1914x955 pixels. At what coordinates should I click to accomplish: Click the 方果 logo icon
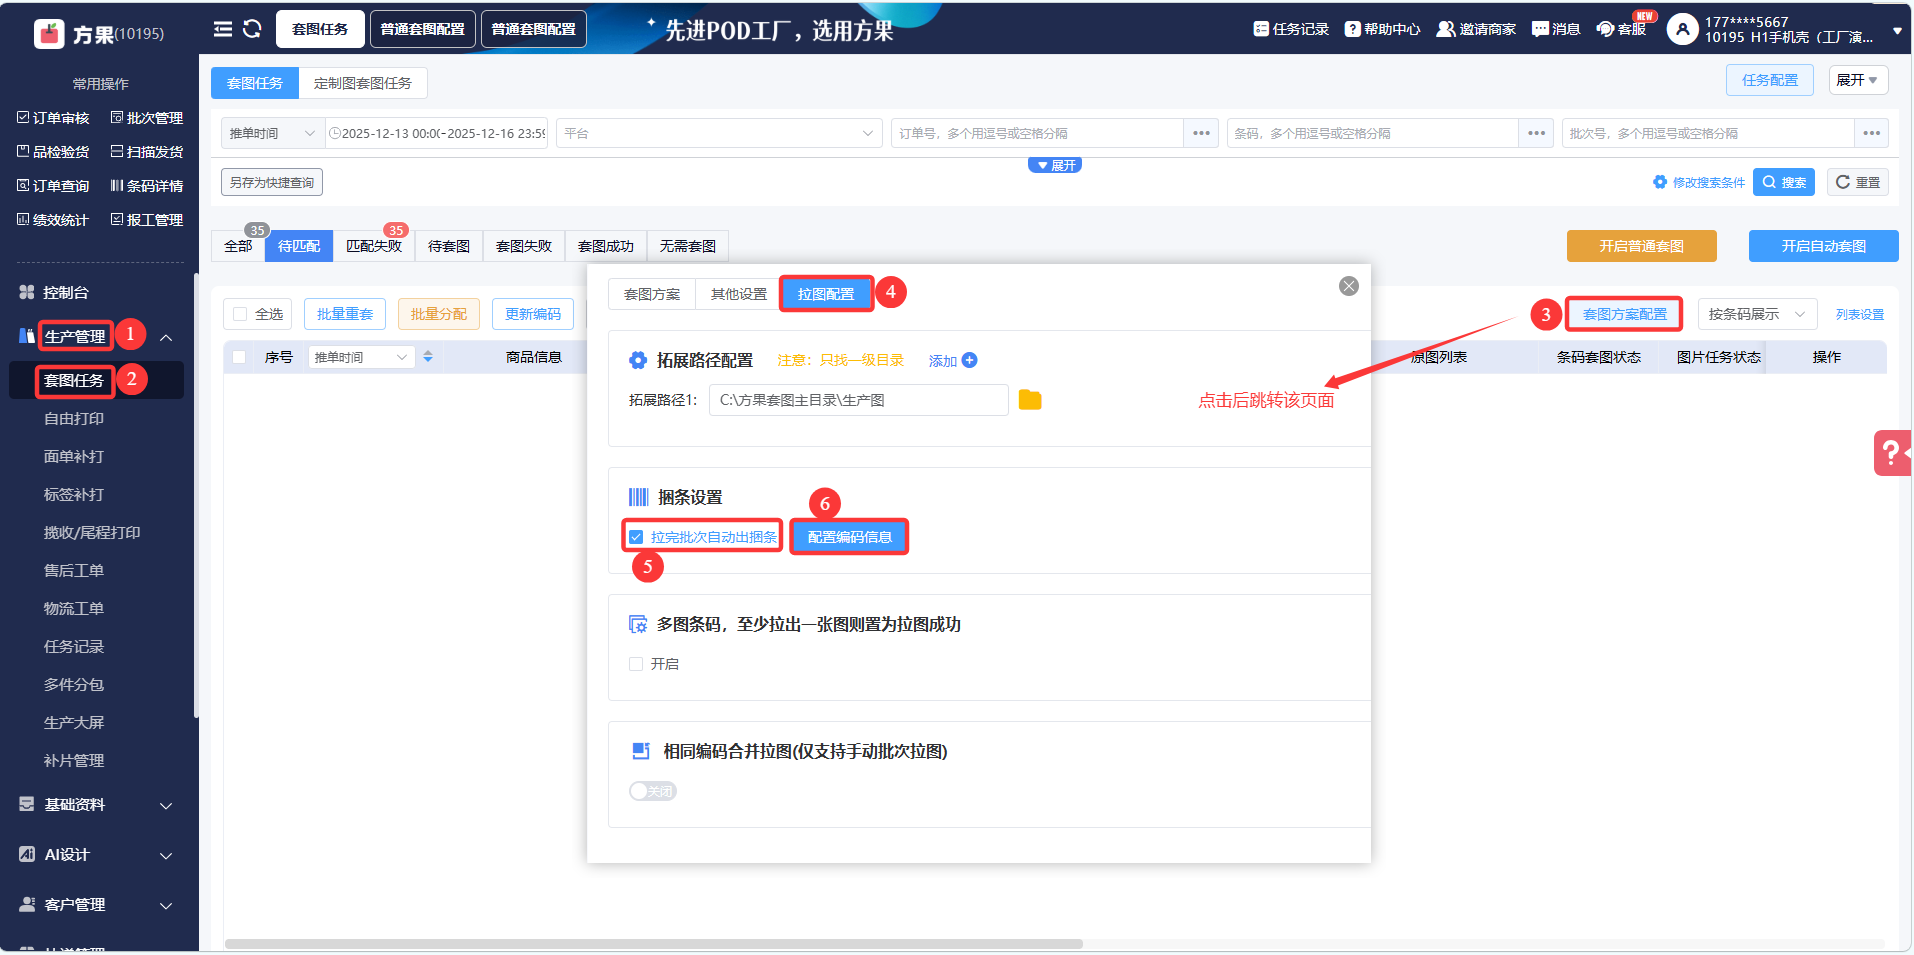pos(49,34)
